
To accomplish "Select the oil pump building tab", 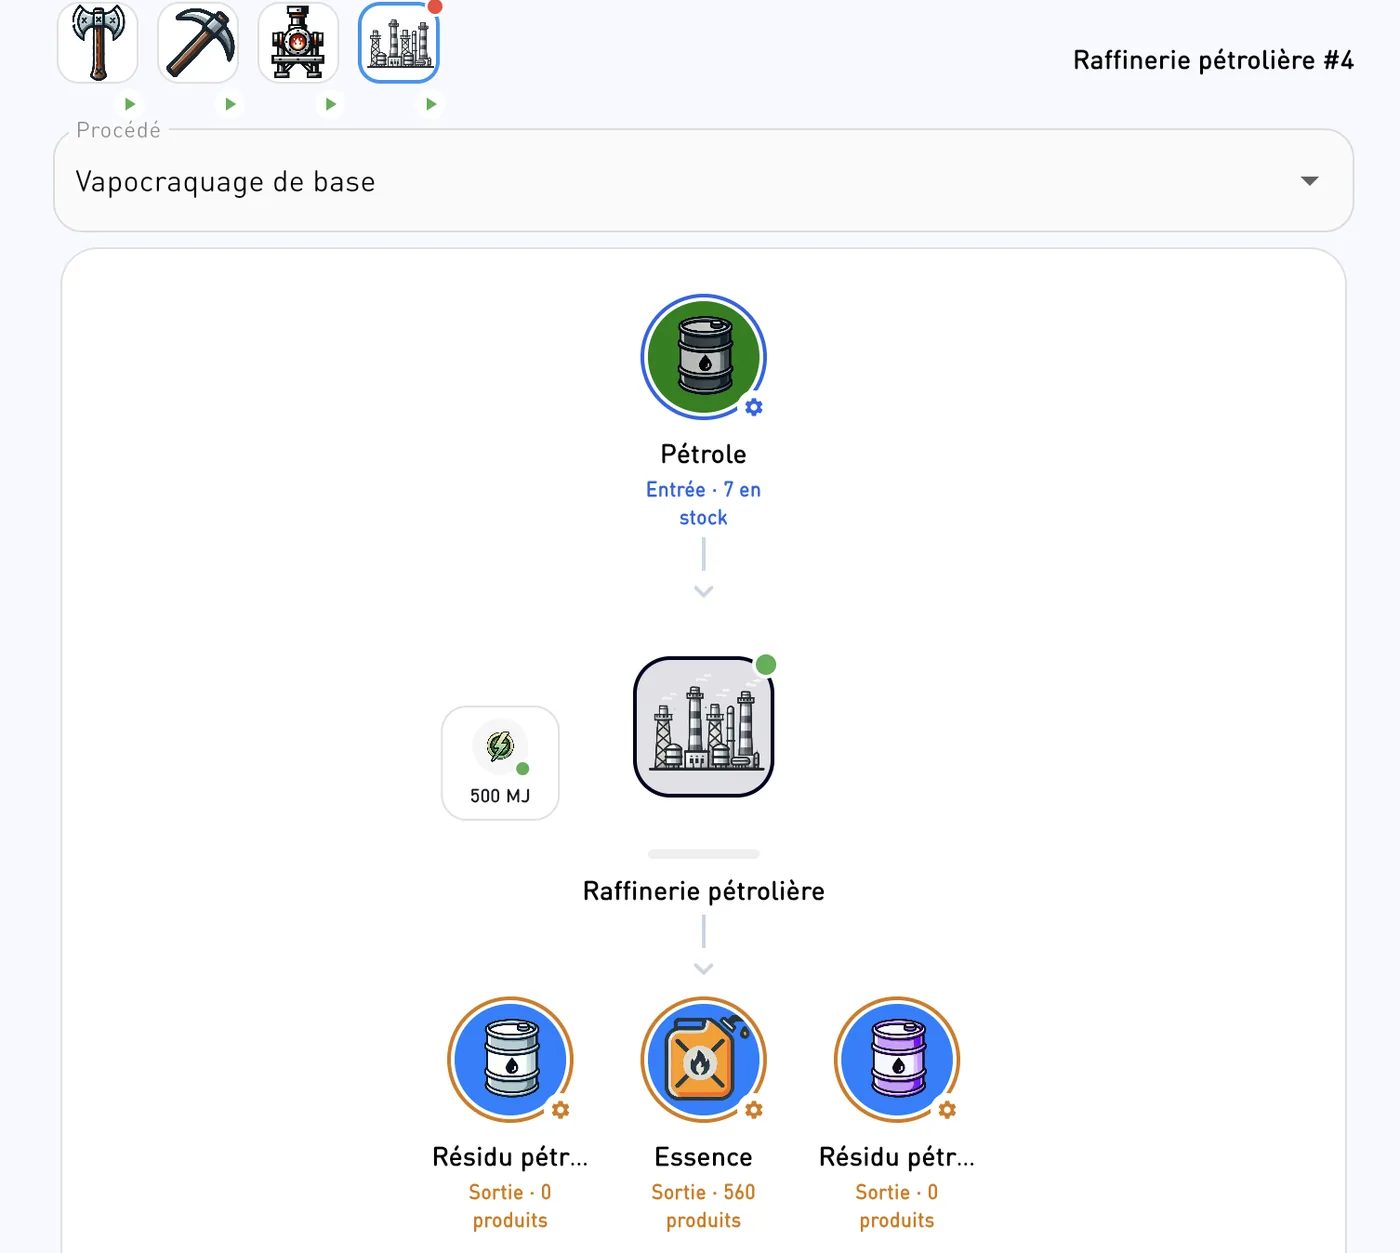I will (298, 43).
